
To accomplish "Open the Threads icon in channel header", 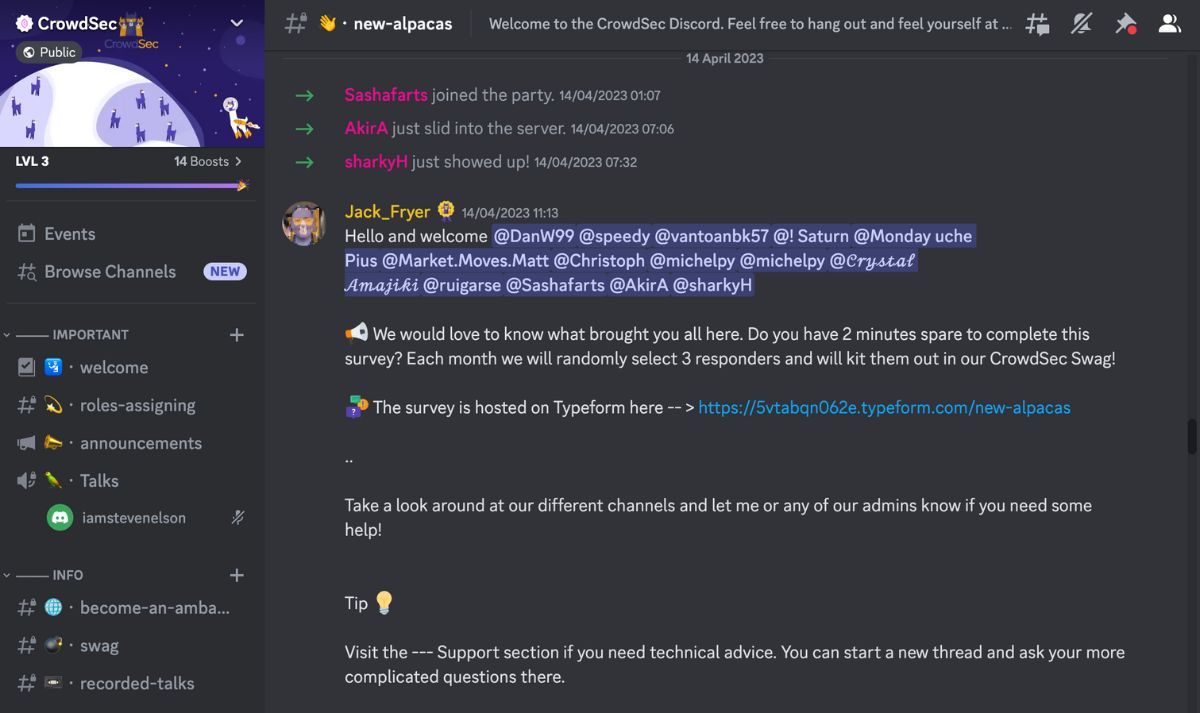I will [x=1038, y=24].
